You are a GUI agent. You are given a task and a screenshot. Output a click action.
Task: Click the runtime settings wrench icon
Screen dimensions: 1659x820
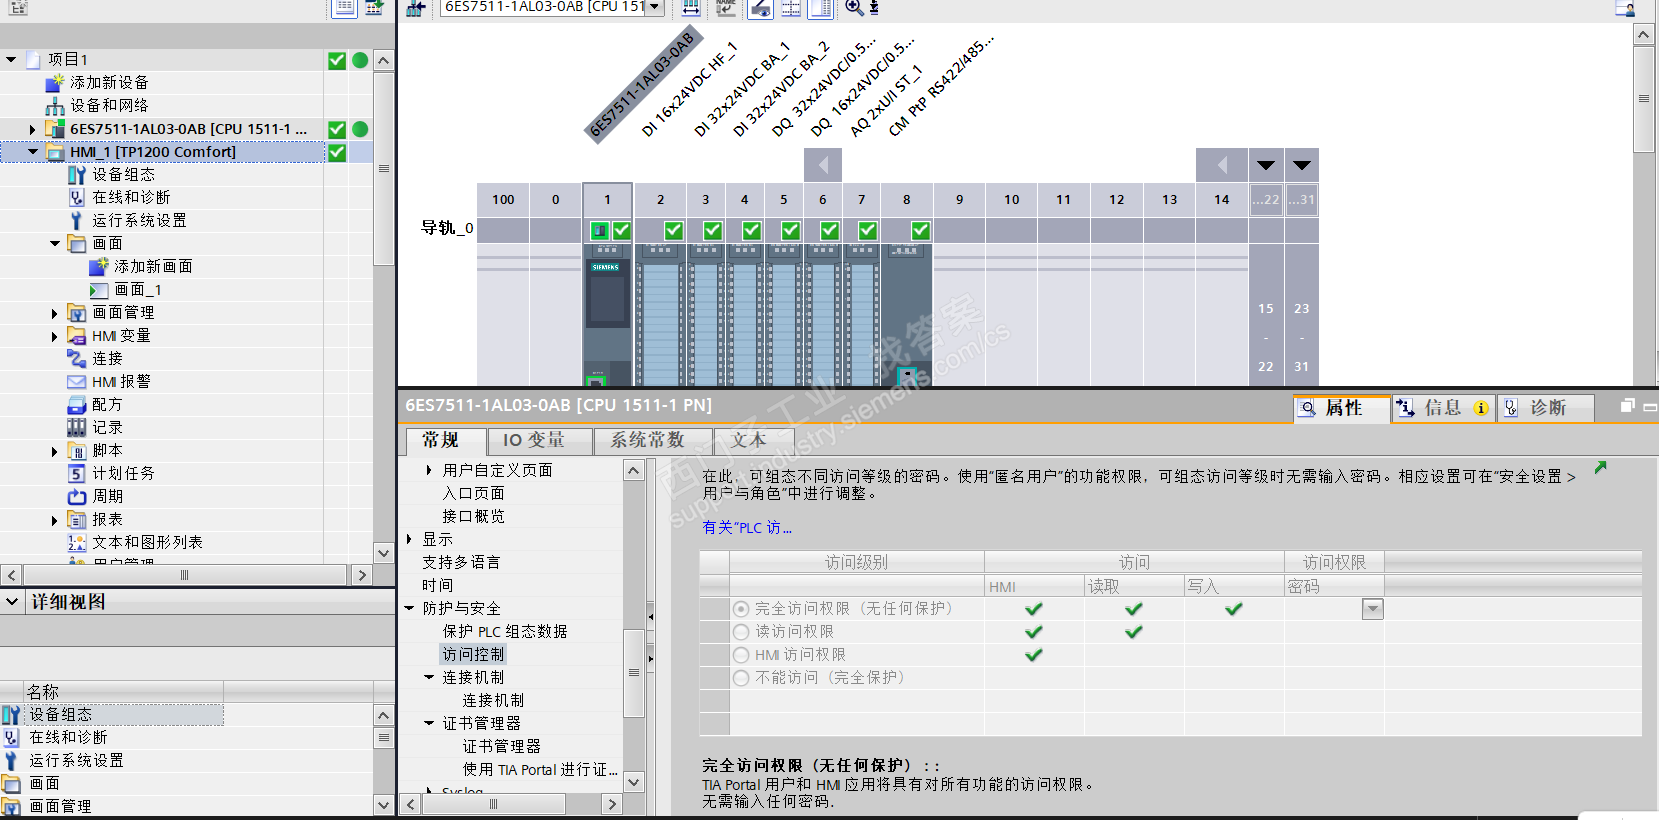click(x=77, y=221)
